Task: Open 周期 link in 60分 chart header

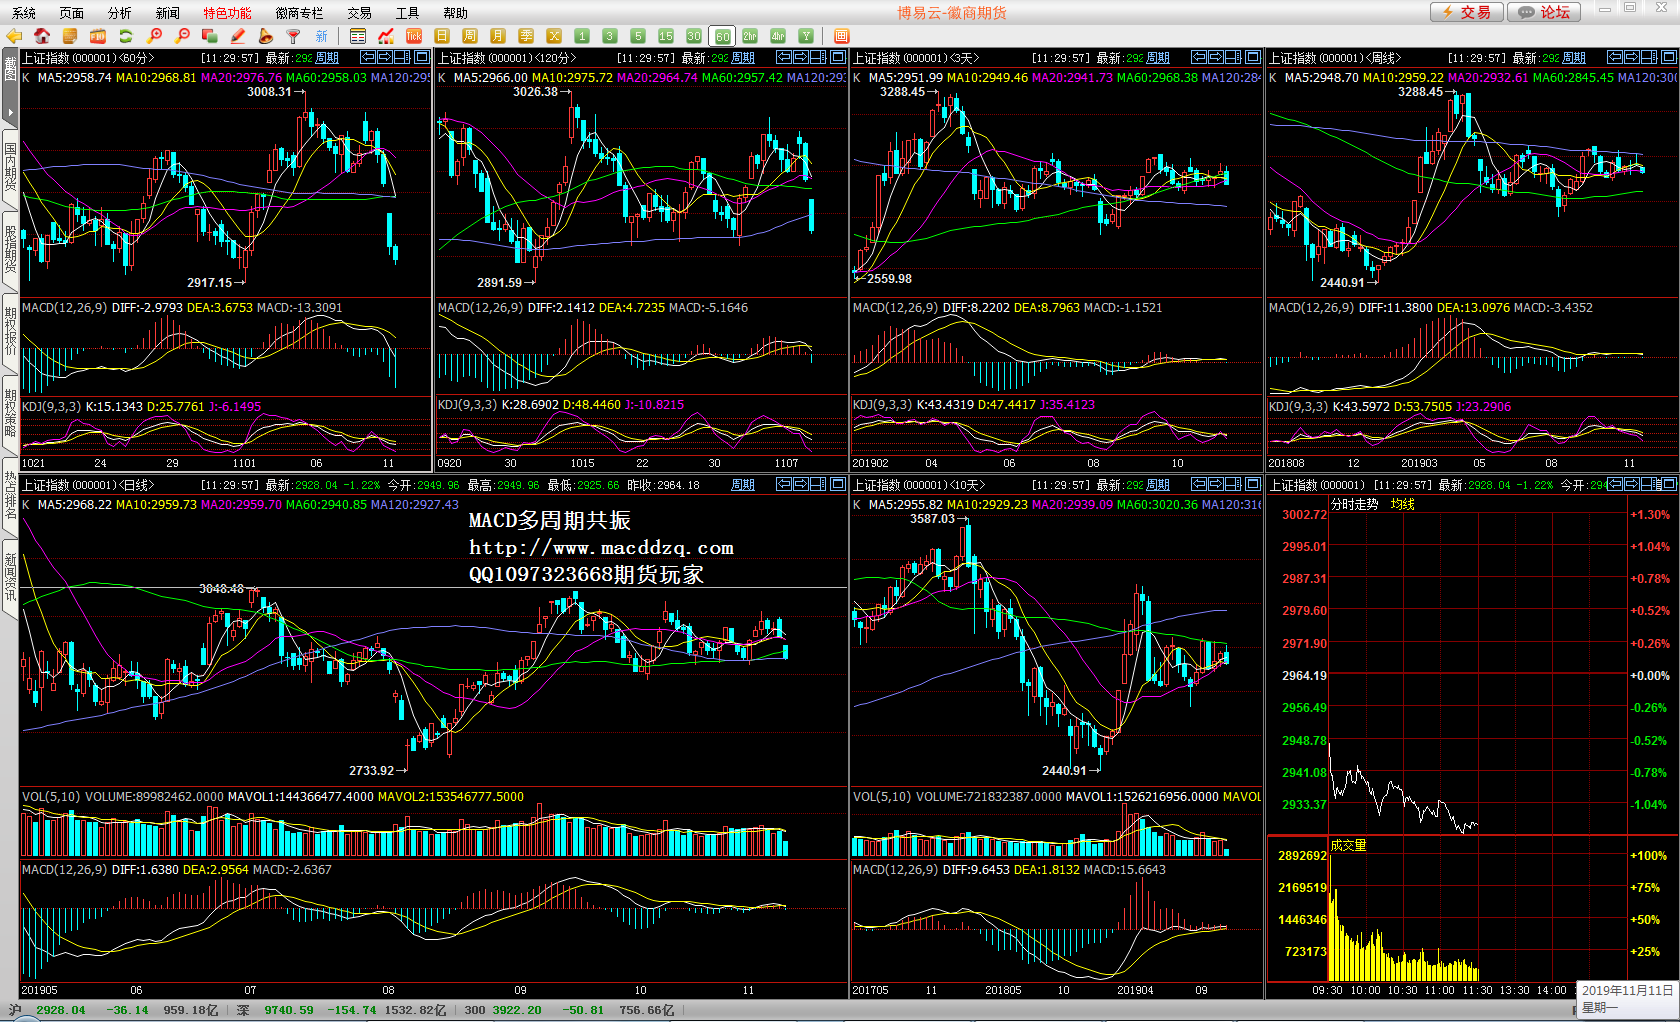Action: click(x=328, y=58)
